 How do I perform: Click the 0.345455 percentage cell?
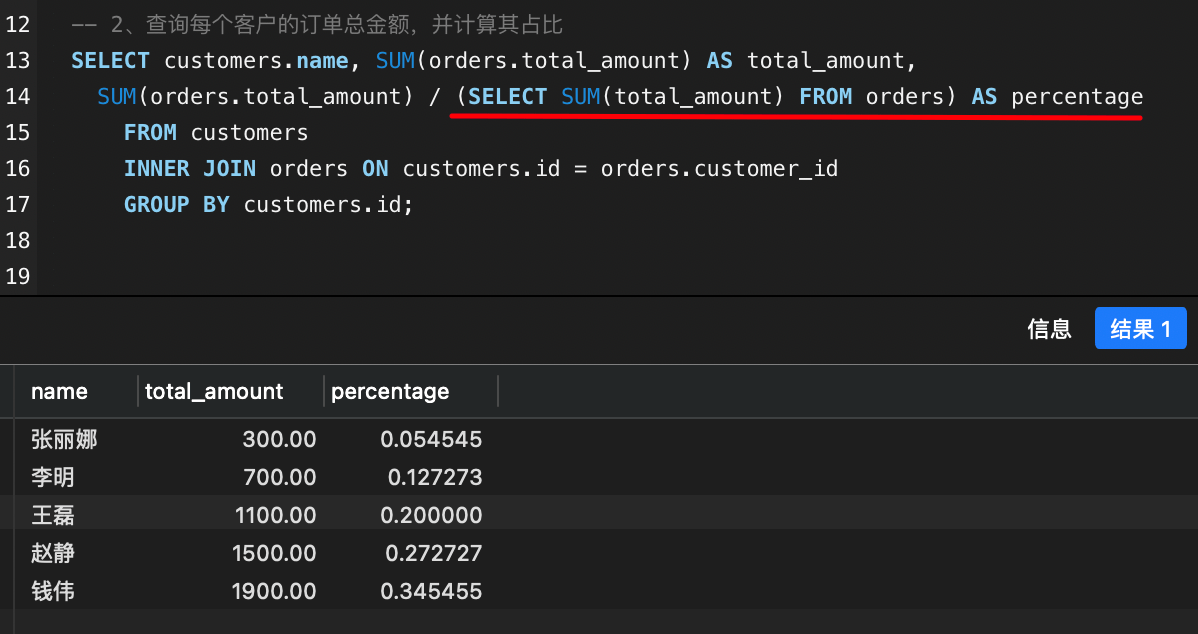click(x=431, y=591)
